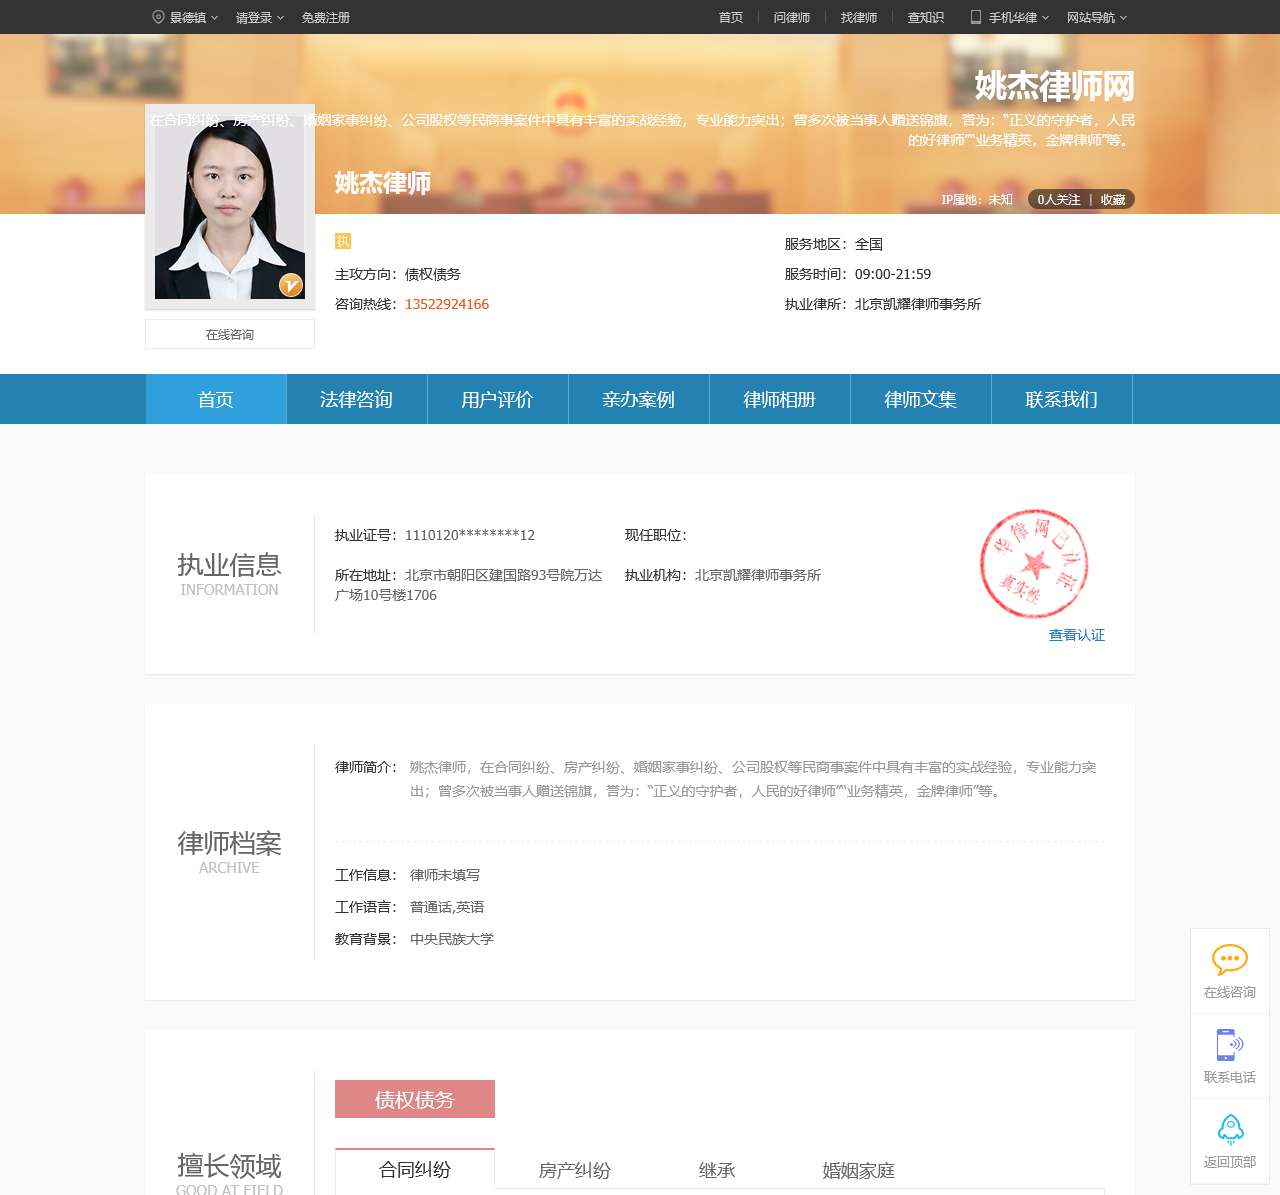Switch to the 亲办案例 navigation tab
The image size is (1280, 1195).
(x=638, y=400)
